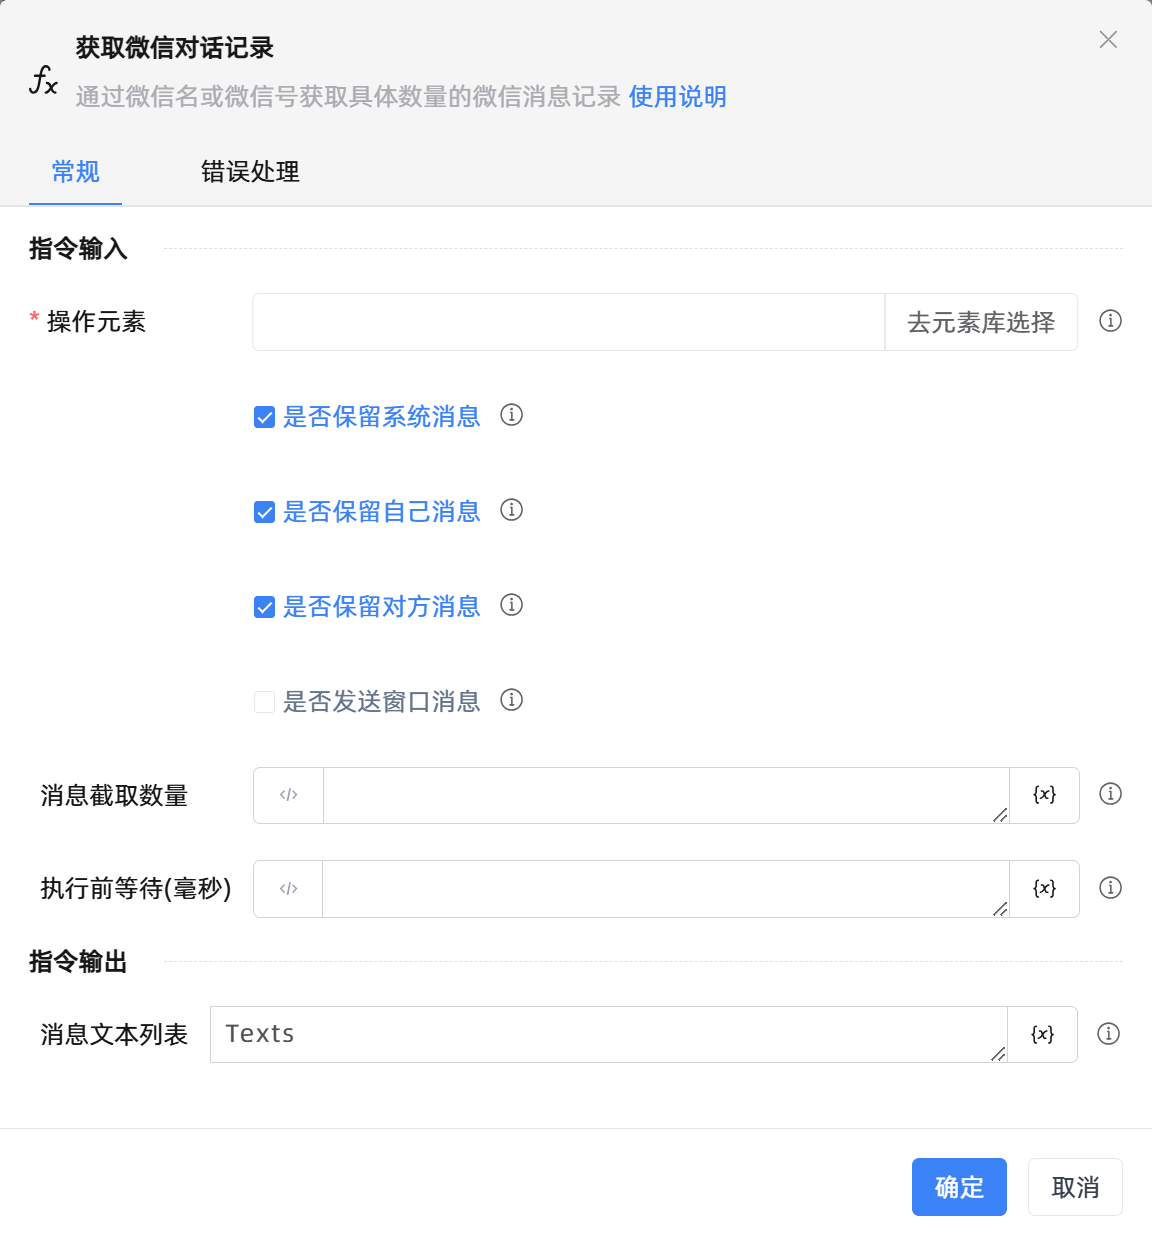The width and height of the screenshot is (1152, 1244).
Task: Click the 是否保留对方消息 label text
Action: pos(382,607)
